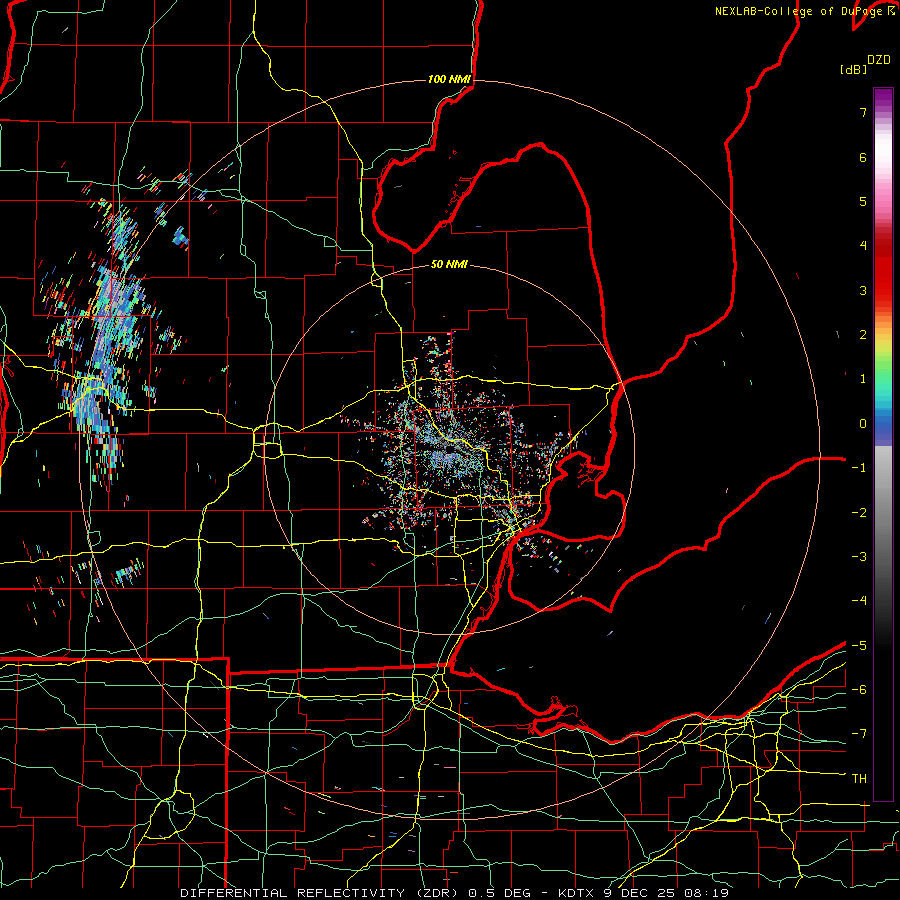Viewport: 900px width, 900px height.
Task: Click the [dB] units label
Action: click(853, 69)
